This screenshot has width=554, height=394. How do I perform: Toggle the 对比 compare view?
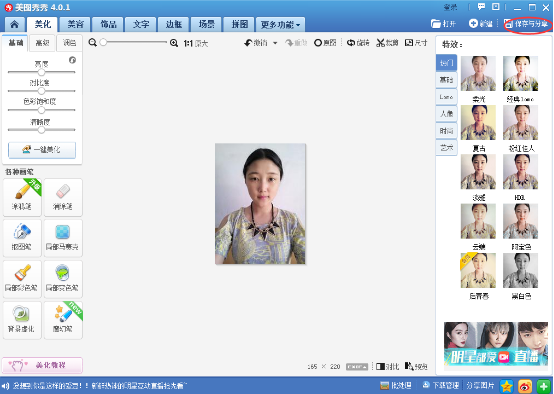coord(387,366)
